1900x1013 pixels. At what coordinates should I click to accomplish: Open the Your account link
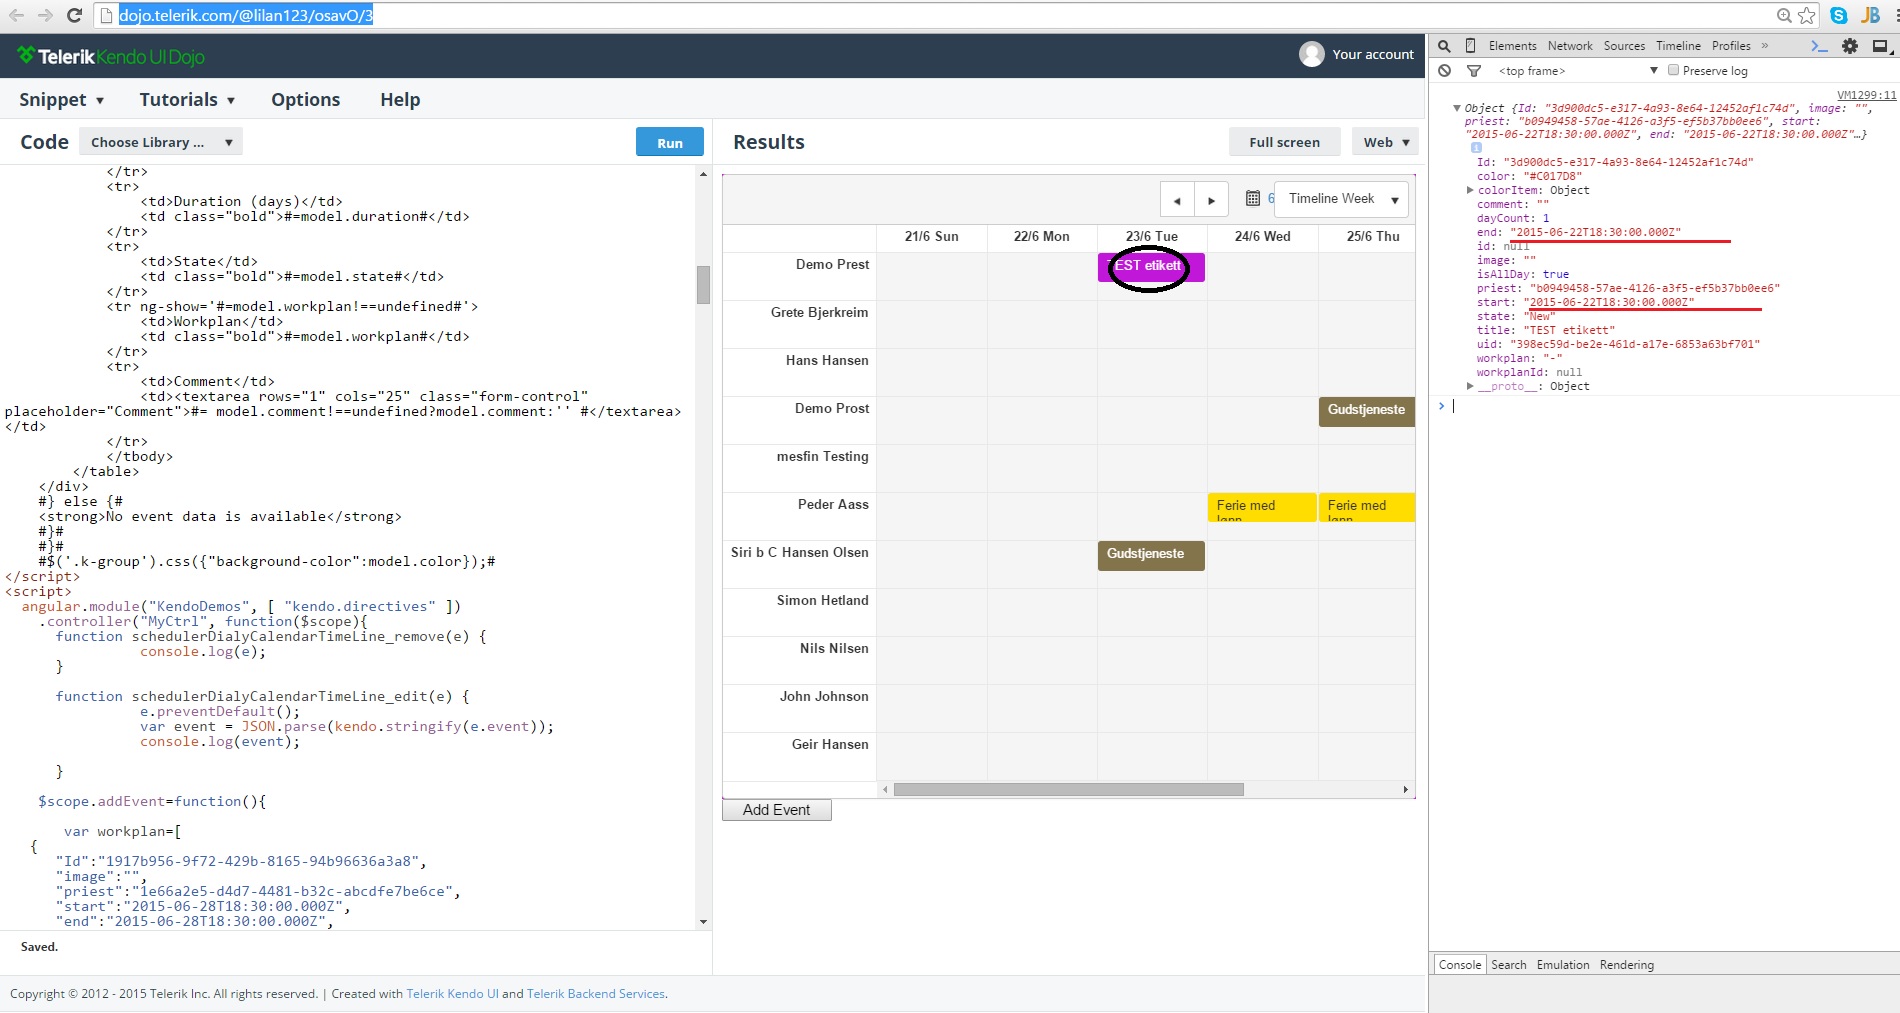point(1373,54)
